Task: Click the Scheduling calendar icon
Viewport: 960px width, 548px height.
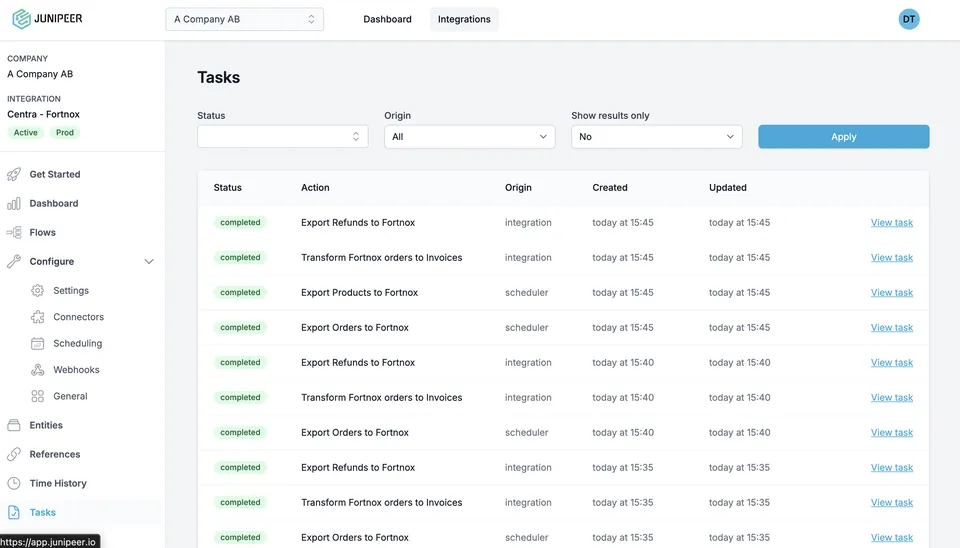Action: pos(37,343)
